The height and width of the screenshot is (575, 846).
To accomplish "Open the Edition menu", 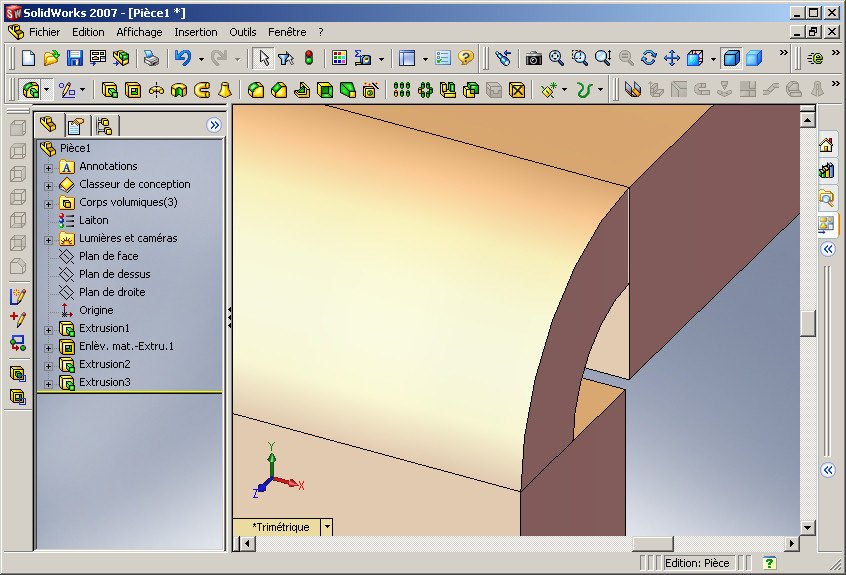I will coord(88,32).
